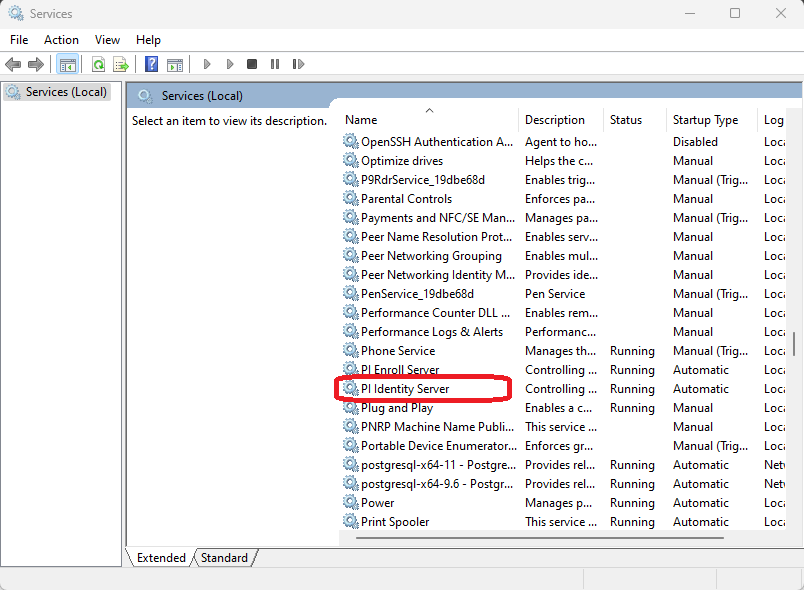Select the Plug and Play service

pyautogui.click(x=397, y=408)
